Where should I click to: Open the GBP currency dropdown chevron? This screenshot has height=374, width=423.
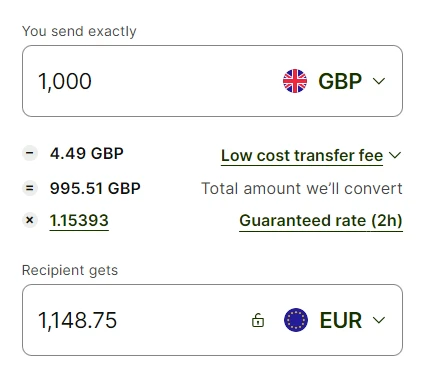379,81
